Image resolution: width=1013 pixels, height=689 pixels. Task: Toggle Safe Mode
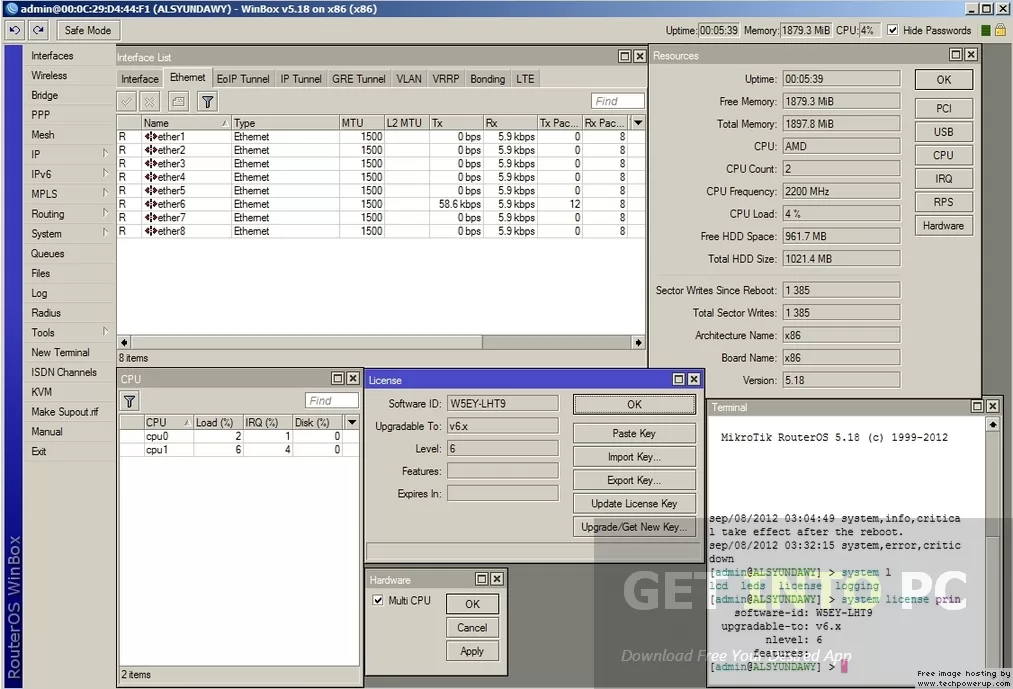point(88,30)
